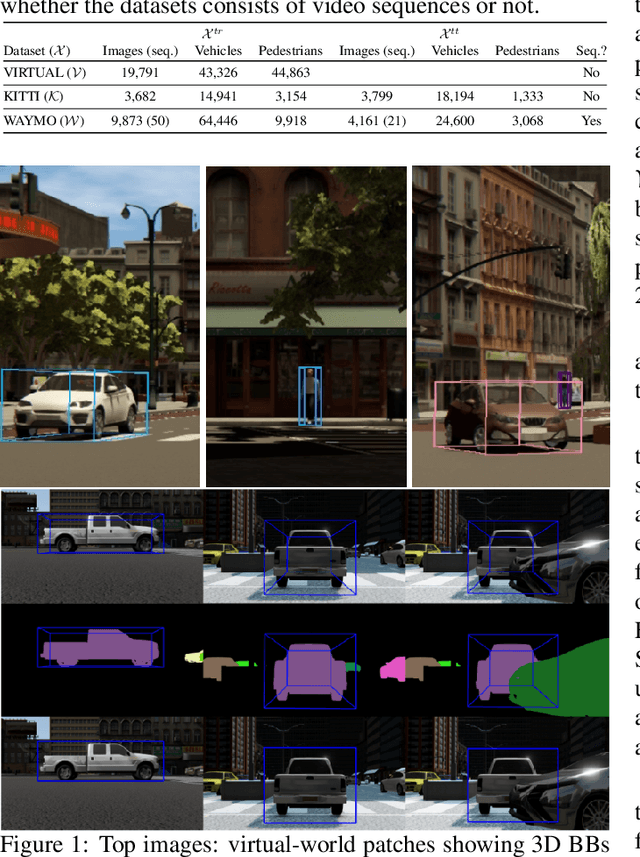Image resolution: width=640 pixels, height=857 pixels.
Task: Click the value 64,446 in WAYMO row
Action: coord(218,121)
